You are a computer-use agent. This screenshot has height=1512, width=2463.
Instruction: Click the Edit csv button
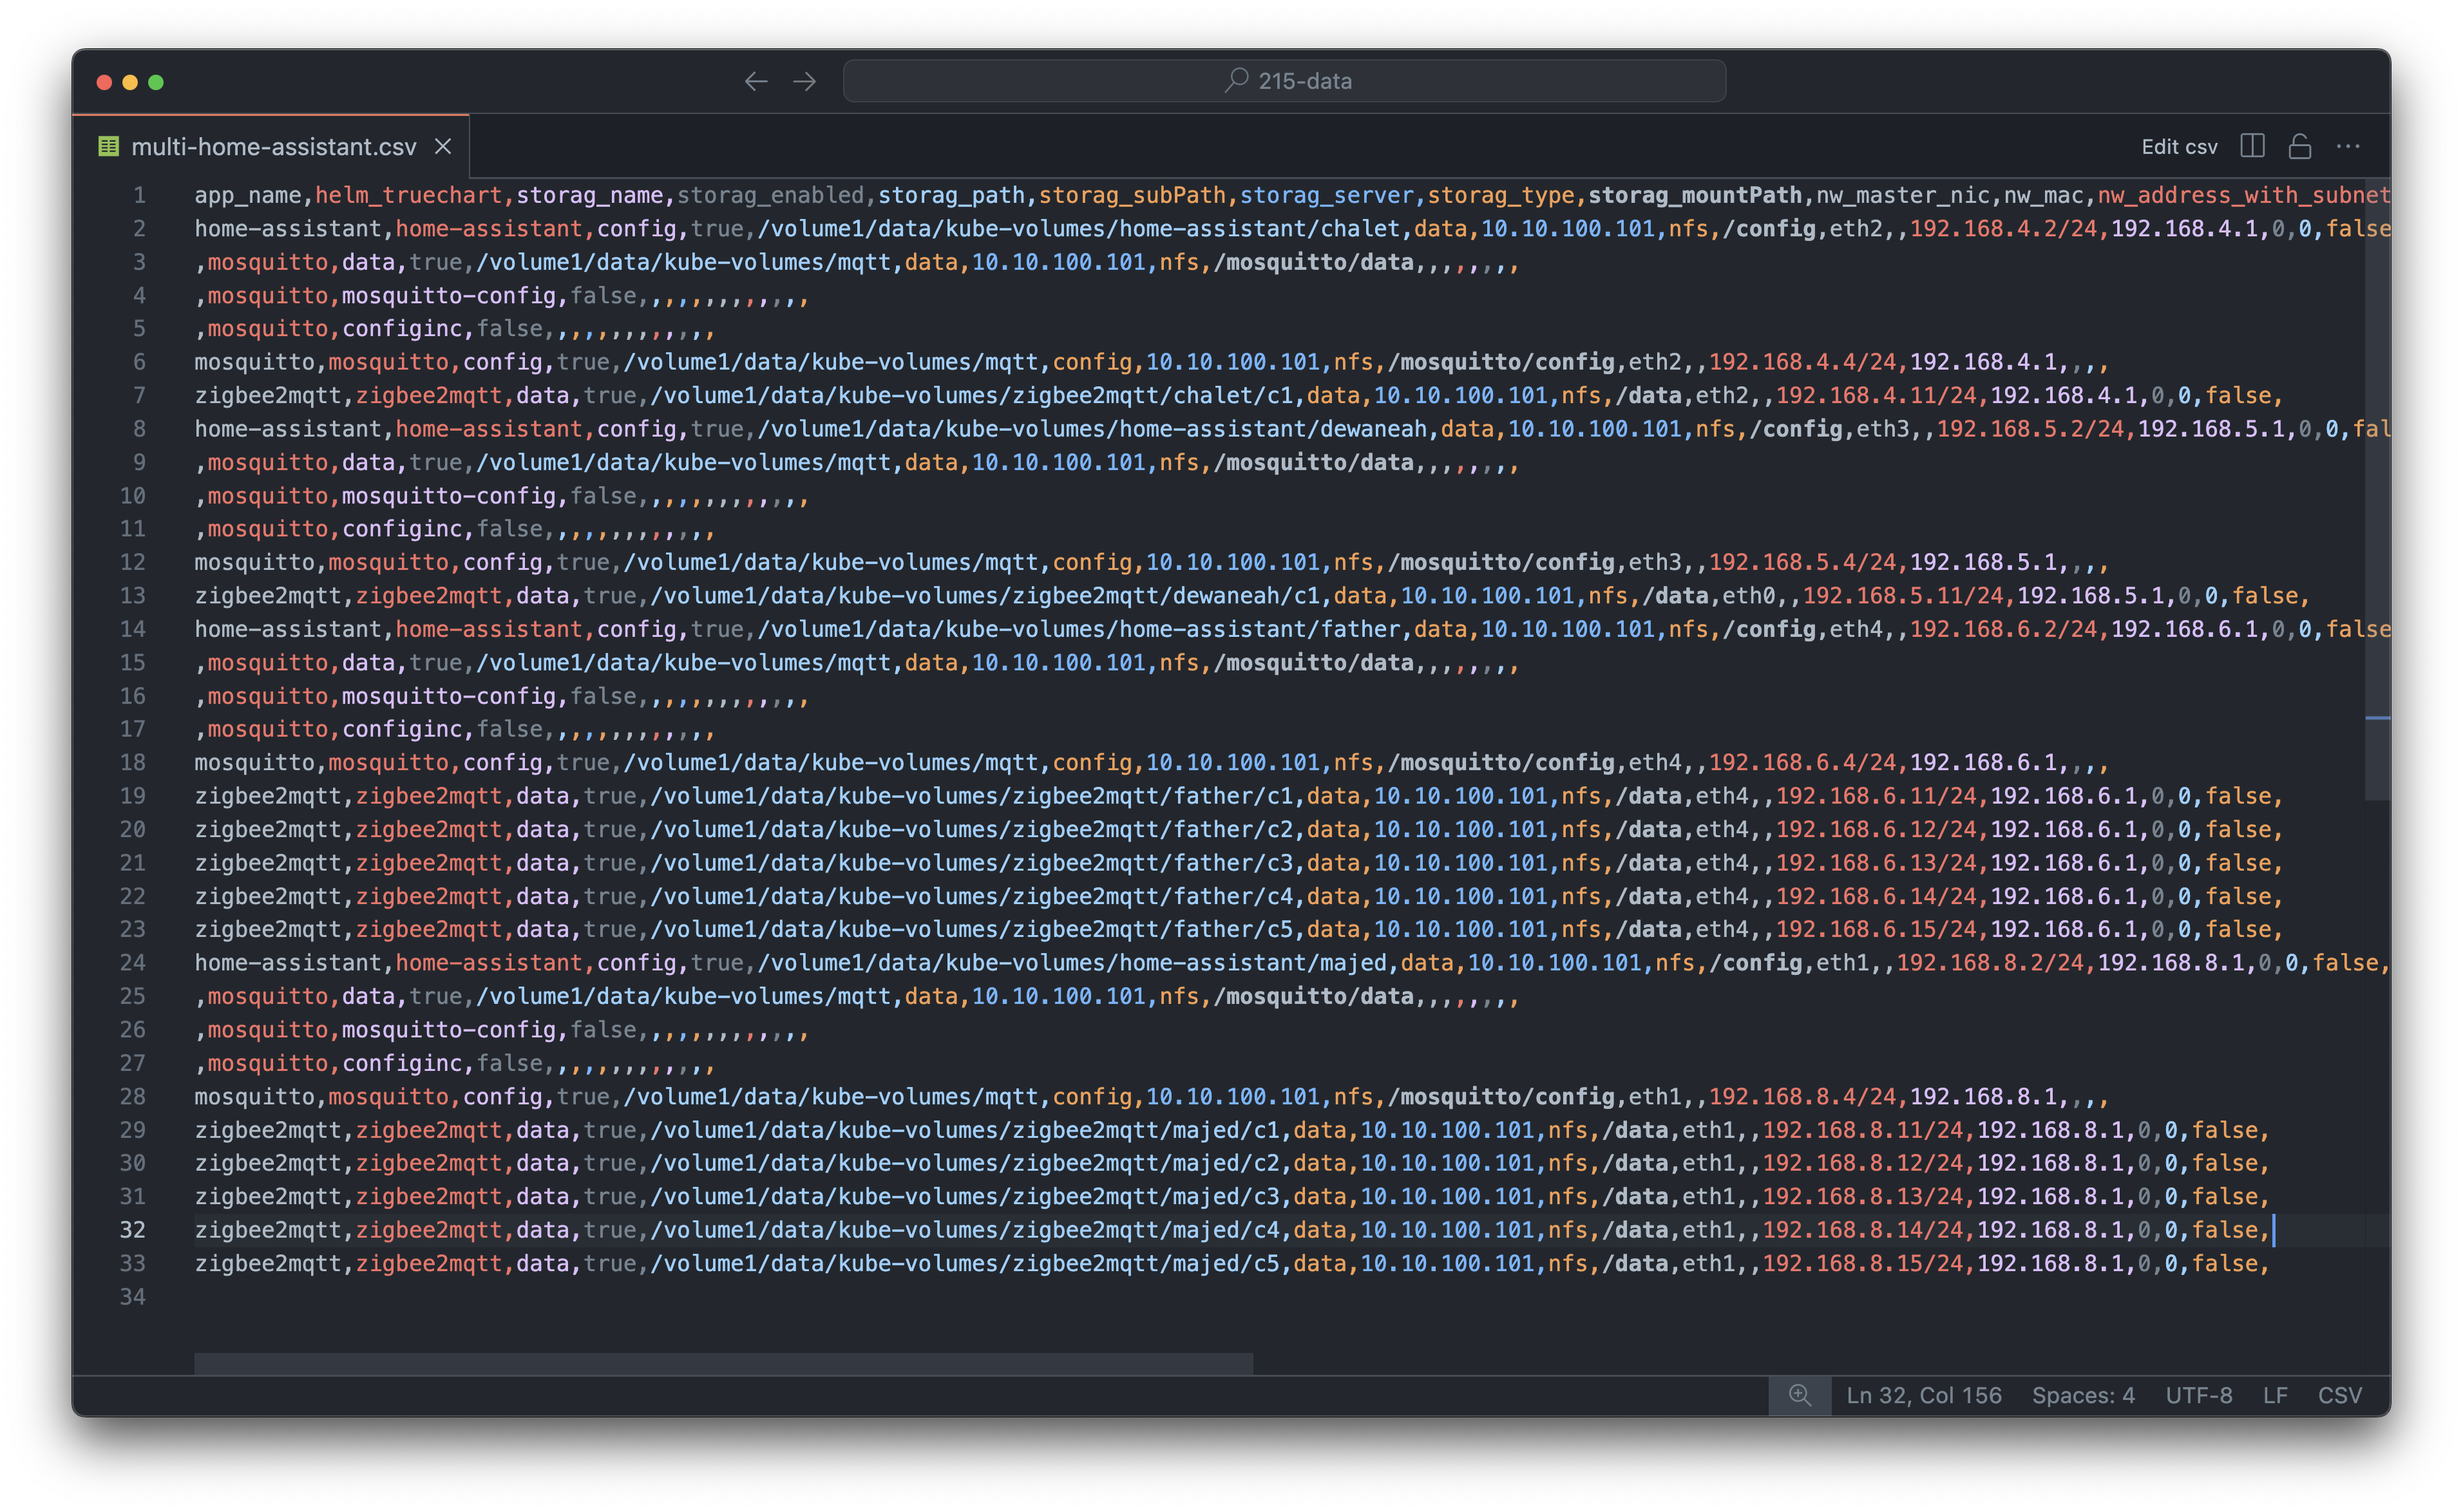(2179, 147)
